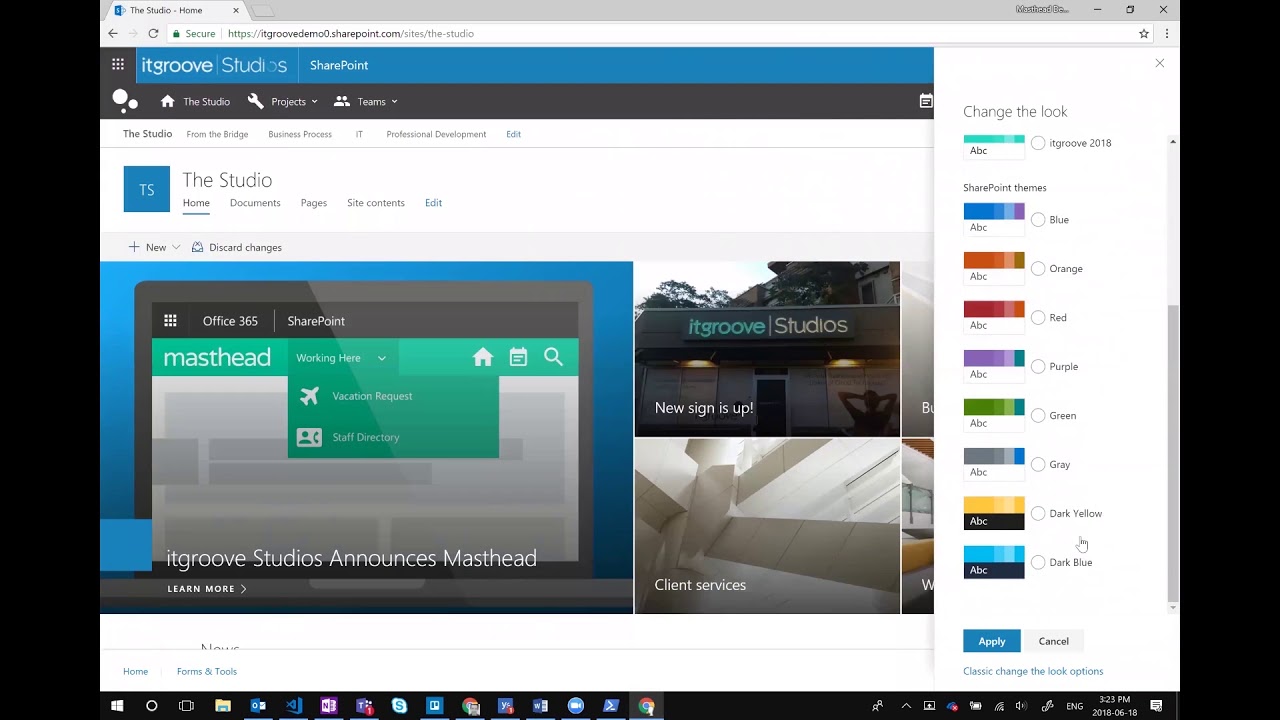1280x720 pixels.
Task: Open the Office 365 app launcher waffle
Action: tap(118, 65)
